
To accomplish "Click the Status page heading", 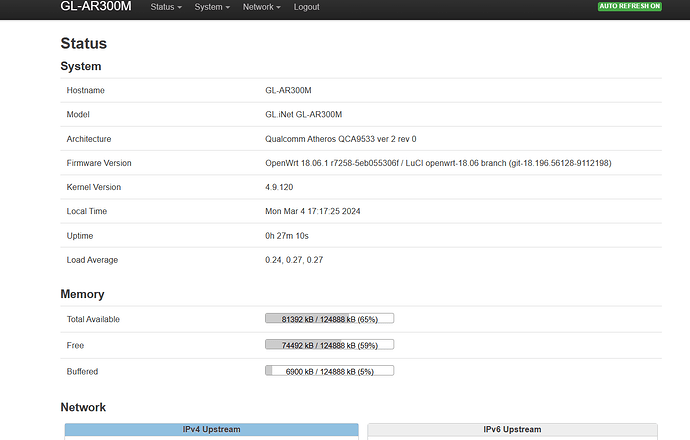I will tap(84, 44).
